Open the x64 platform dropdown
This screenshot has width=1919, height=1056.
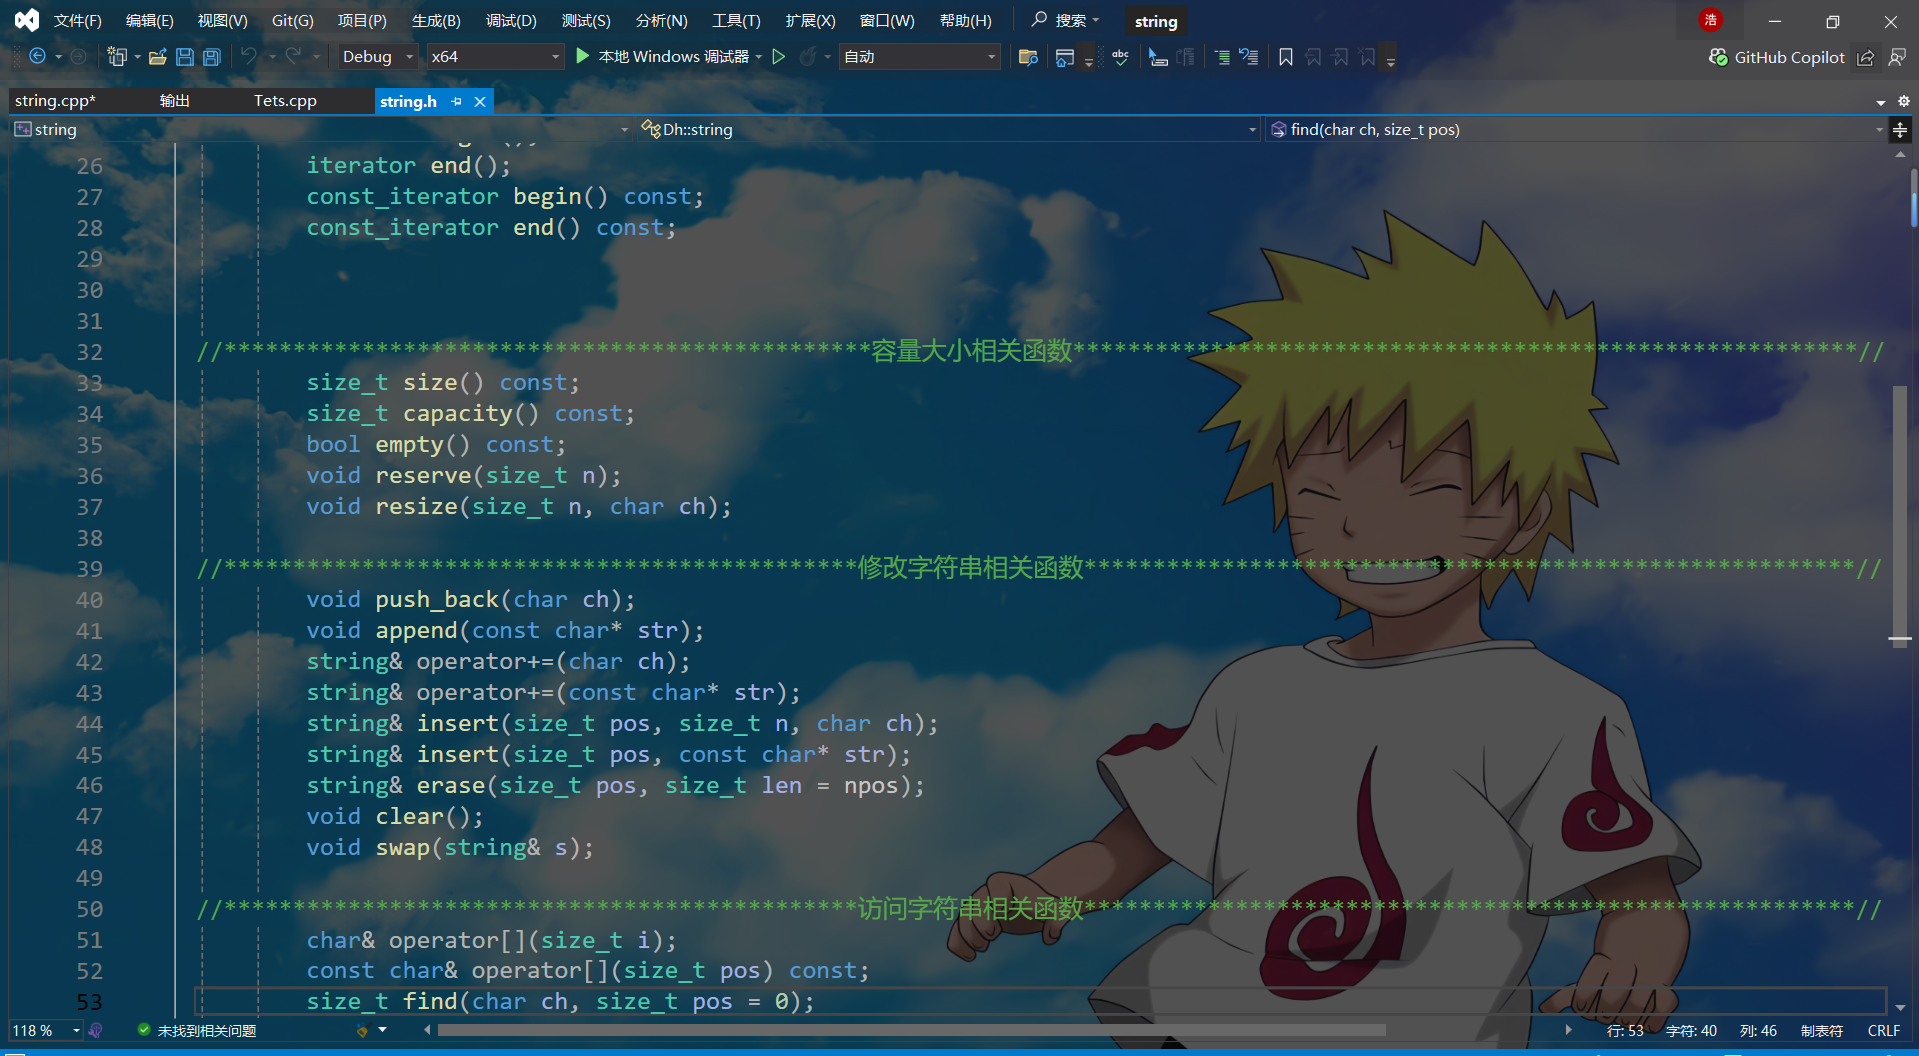(x=495, y=57)
